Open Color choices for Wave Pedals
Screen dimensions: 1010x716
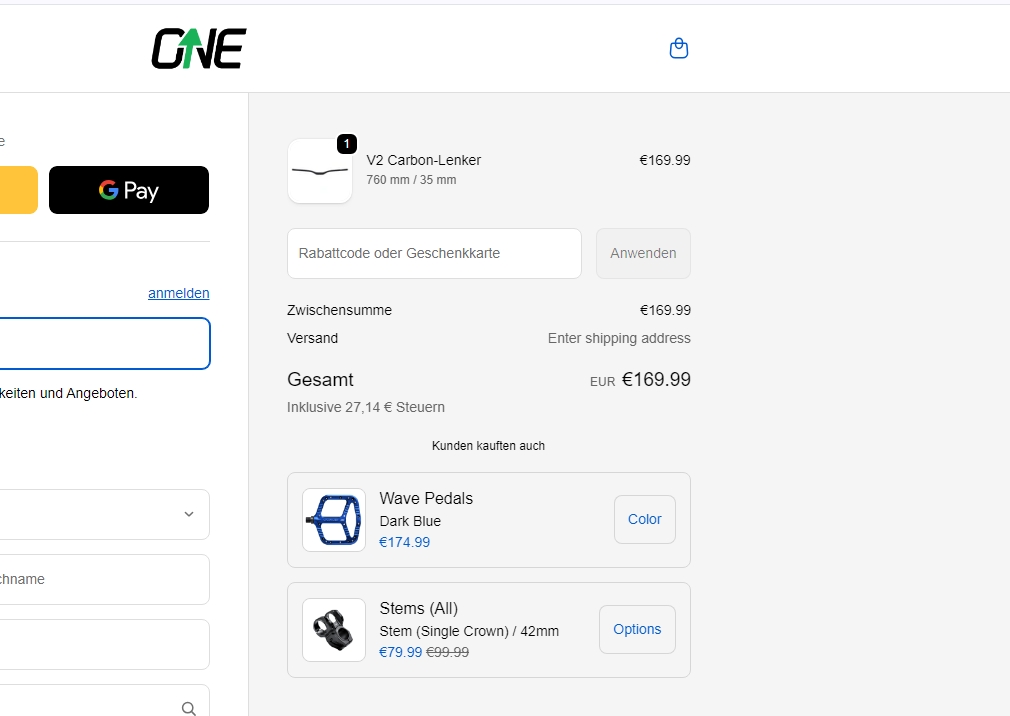644,519
